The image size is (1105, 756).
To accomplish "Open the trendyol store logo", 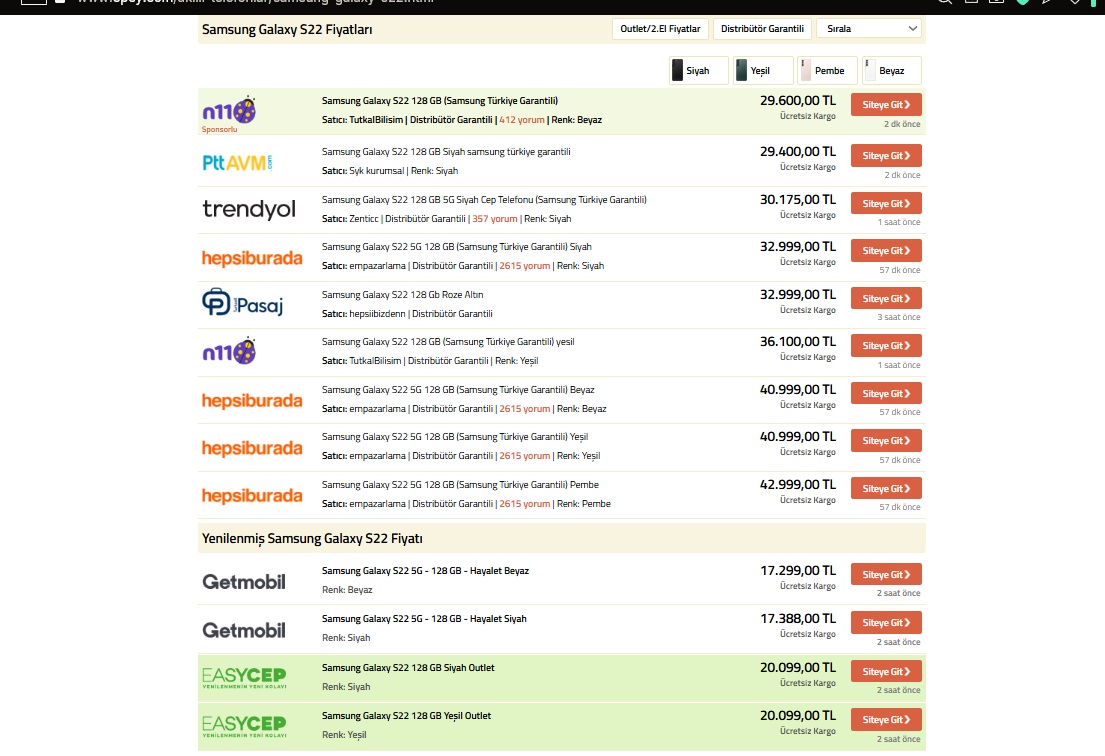I will pos(249,209).
